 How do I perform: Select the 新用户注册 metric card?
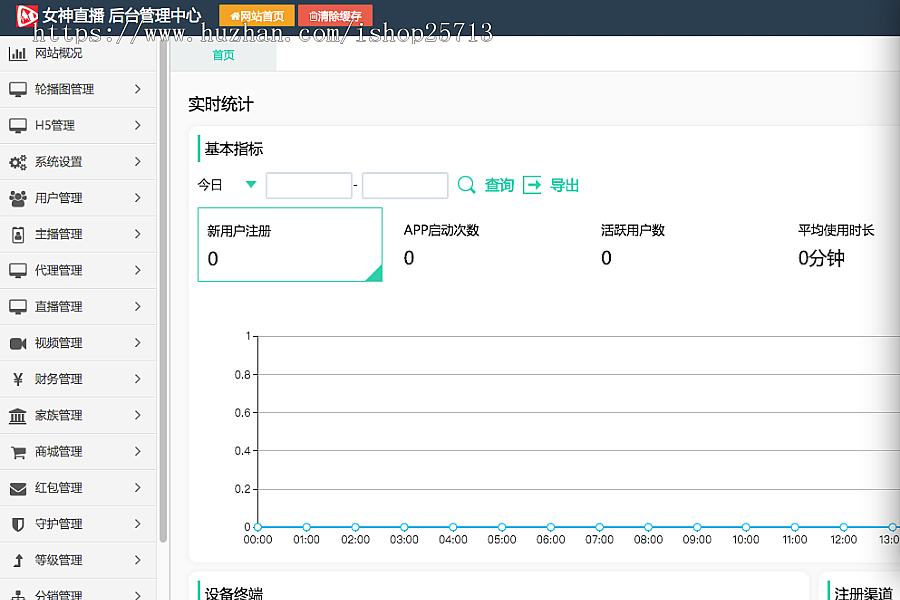click(x=290, y=245)
